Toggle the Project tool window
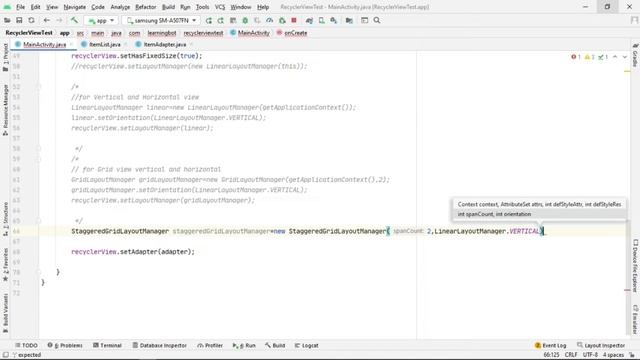 [x=5, y=57]
